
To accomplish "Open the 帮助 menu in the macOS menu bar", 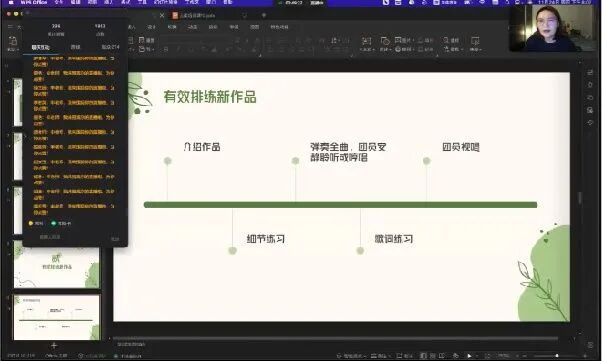I will (228, 2).
